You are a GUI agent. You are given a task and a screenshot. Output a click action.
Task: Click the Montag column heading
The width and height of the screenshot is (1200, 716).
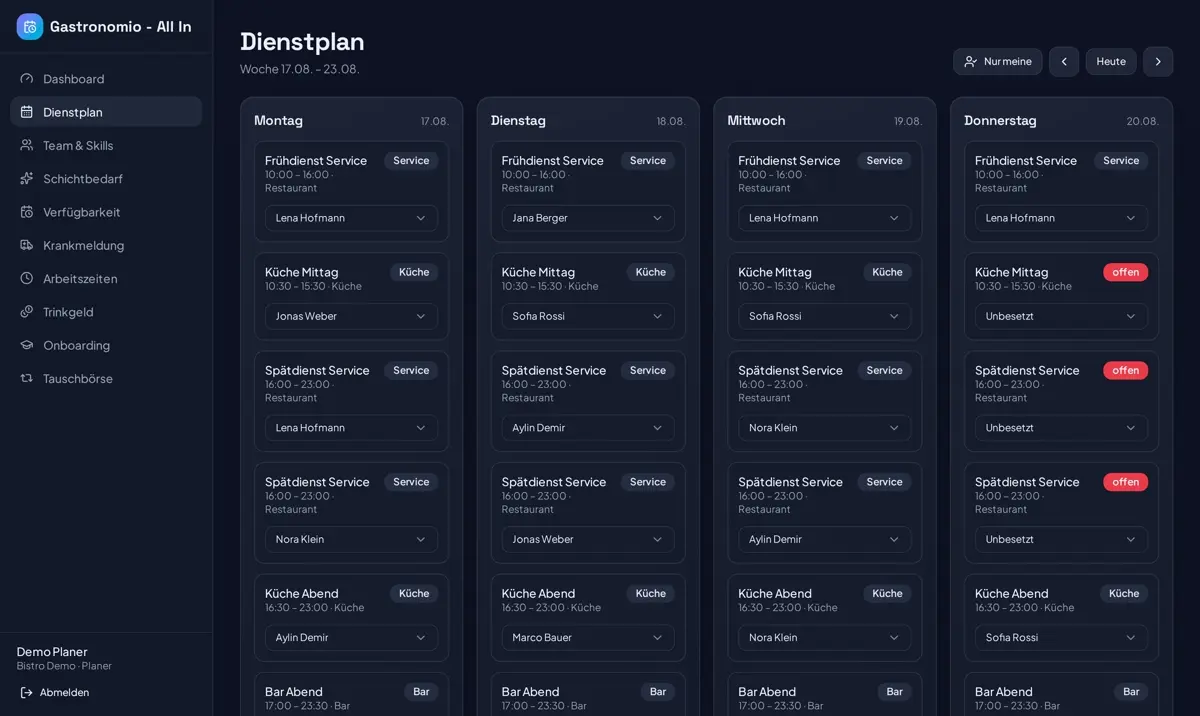pos(278,120)
